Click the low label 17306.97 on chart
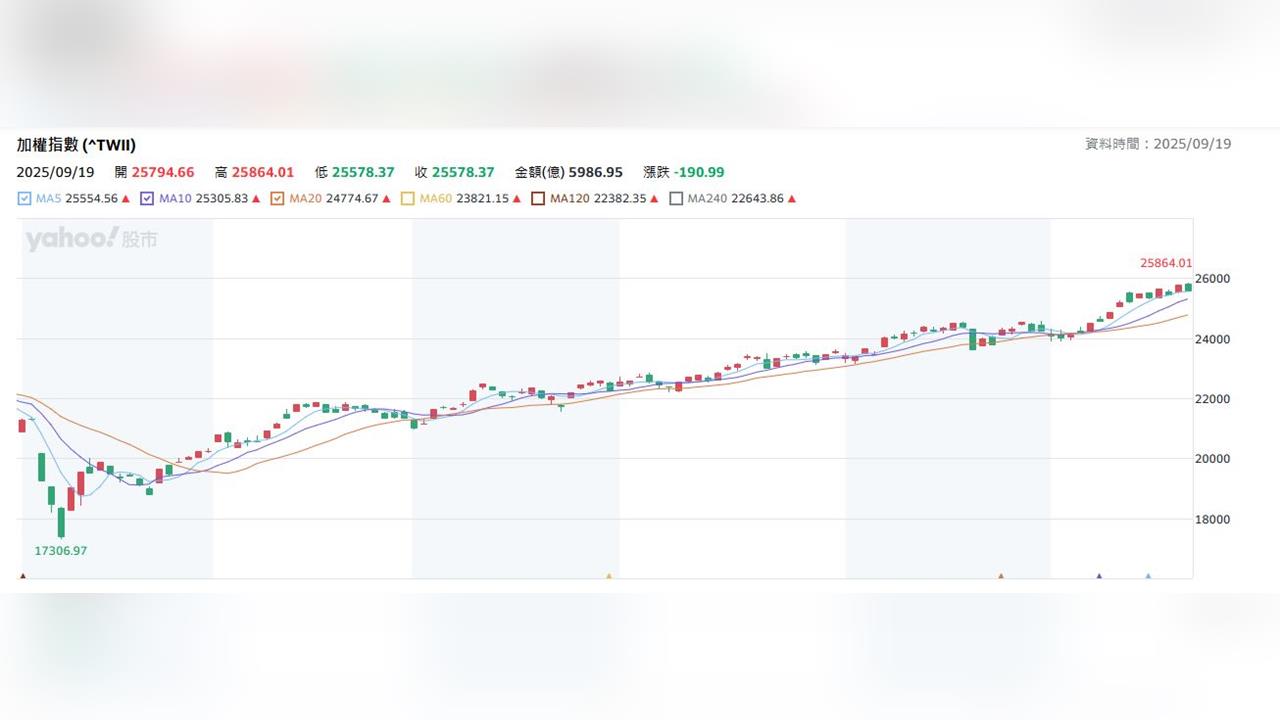Image resolution: width=1280 pixels, height=720 pixels. (x=61, y=551)
